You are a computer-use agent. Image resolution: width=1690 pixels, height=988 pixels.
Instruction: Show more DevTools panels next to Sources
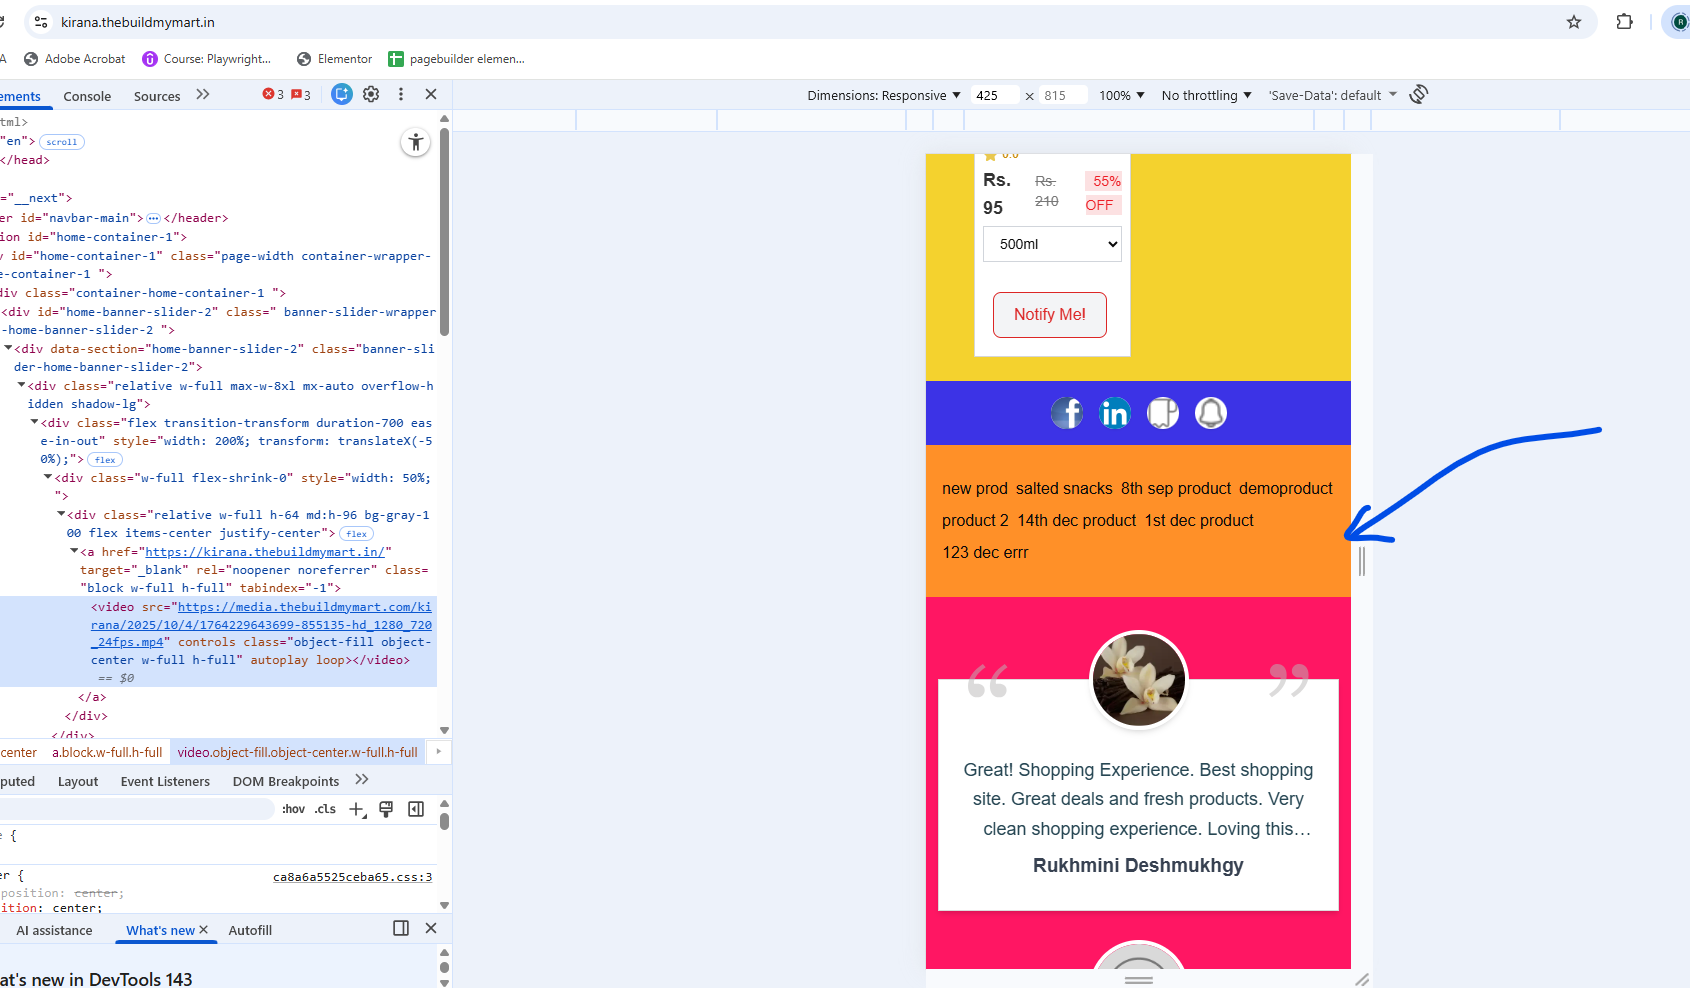tap(203, 94)
